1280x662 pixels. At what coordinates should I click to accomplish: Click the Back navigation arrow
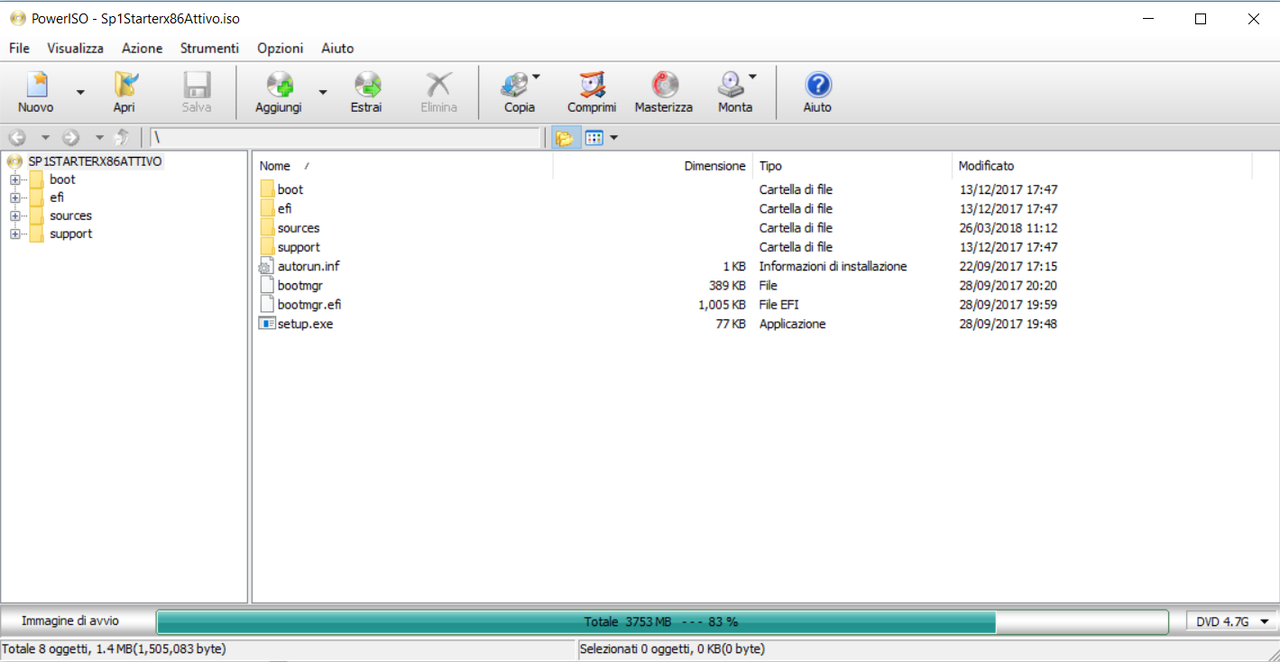17,138
